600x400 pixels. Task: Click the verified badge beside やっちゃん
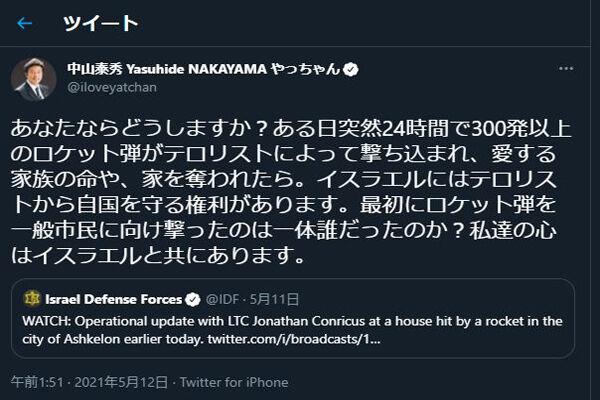353,69
